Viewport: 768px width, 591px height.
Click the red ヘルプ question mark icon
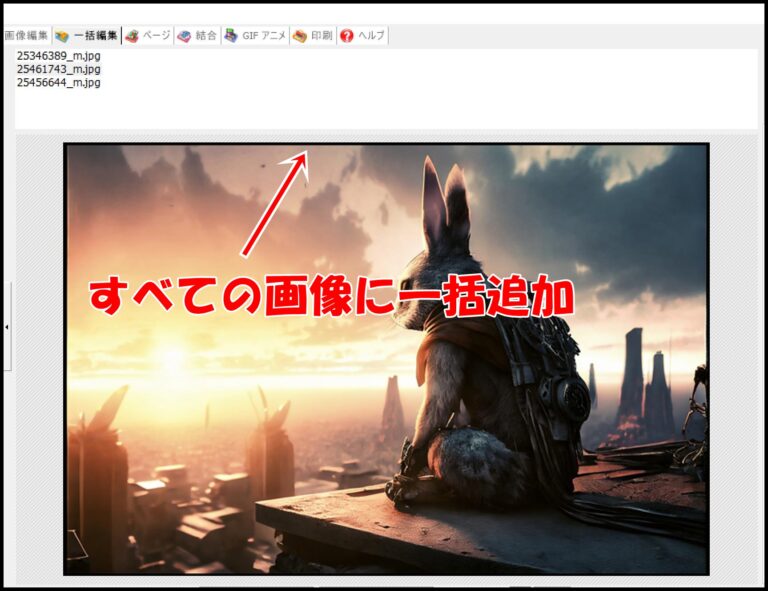point(346,36)
